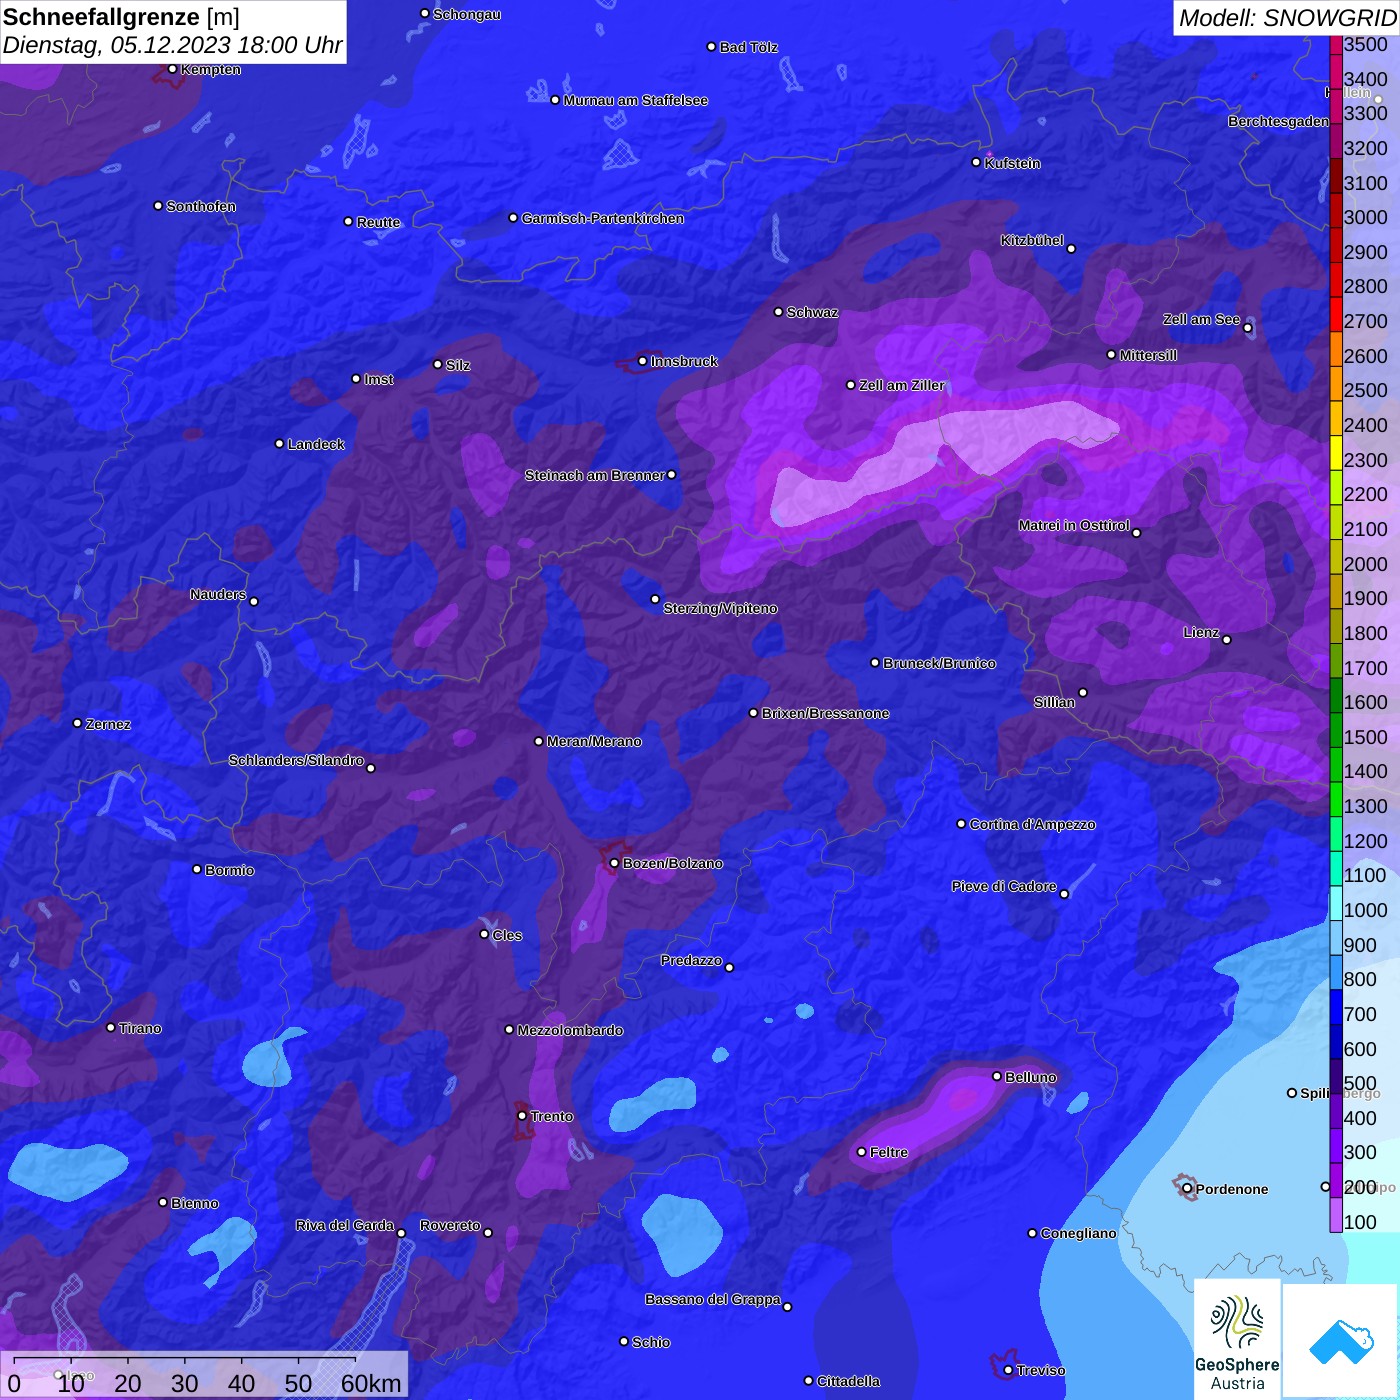
Task: Click the Tirano city marker
Action: [111, 1027]
